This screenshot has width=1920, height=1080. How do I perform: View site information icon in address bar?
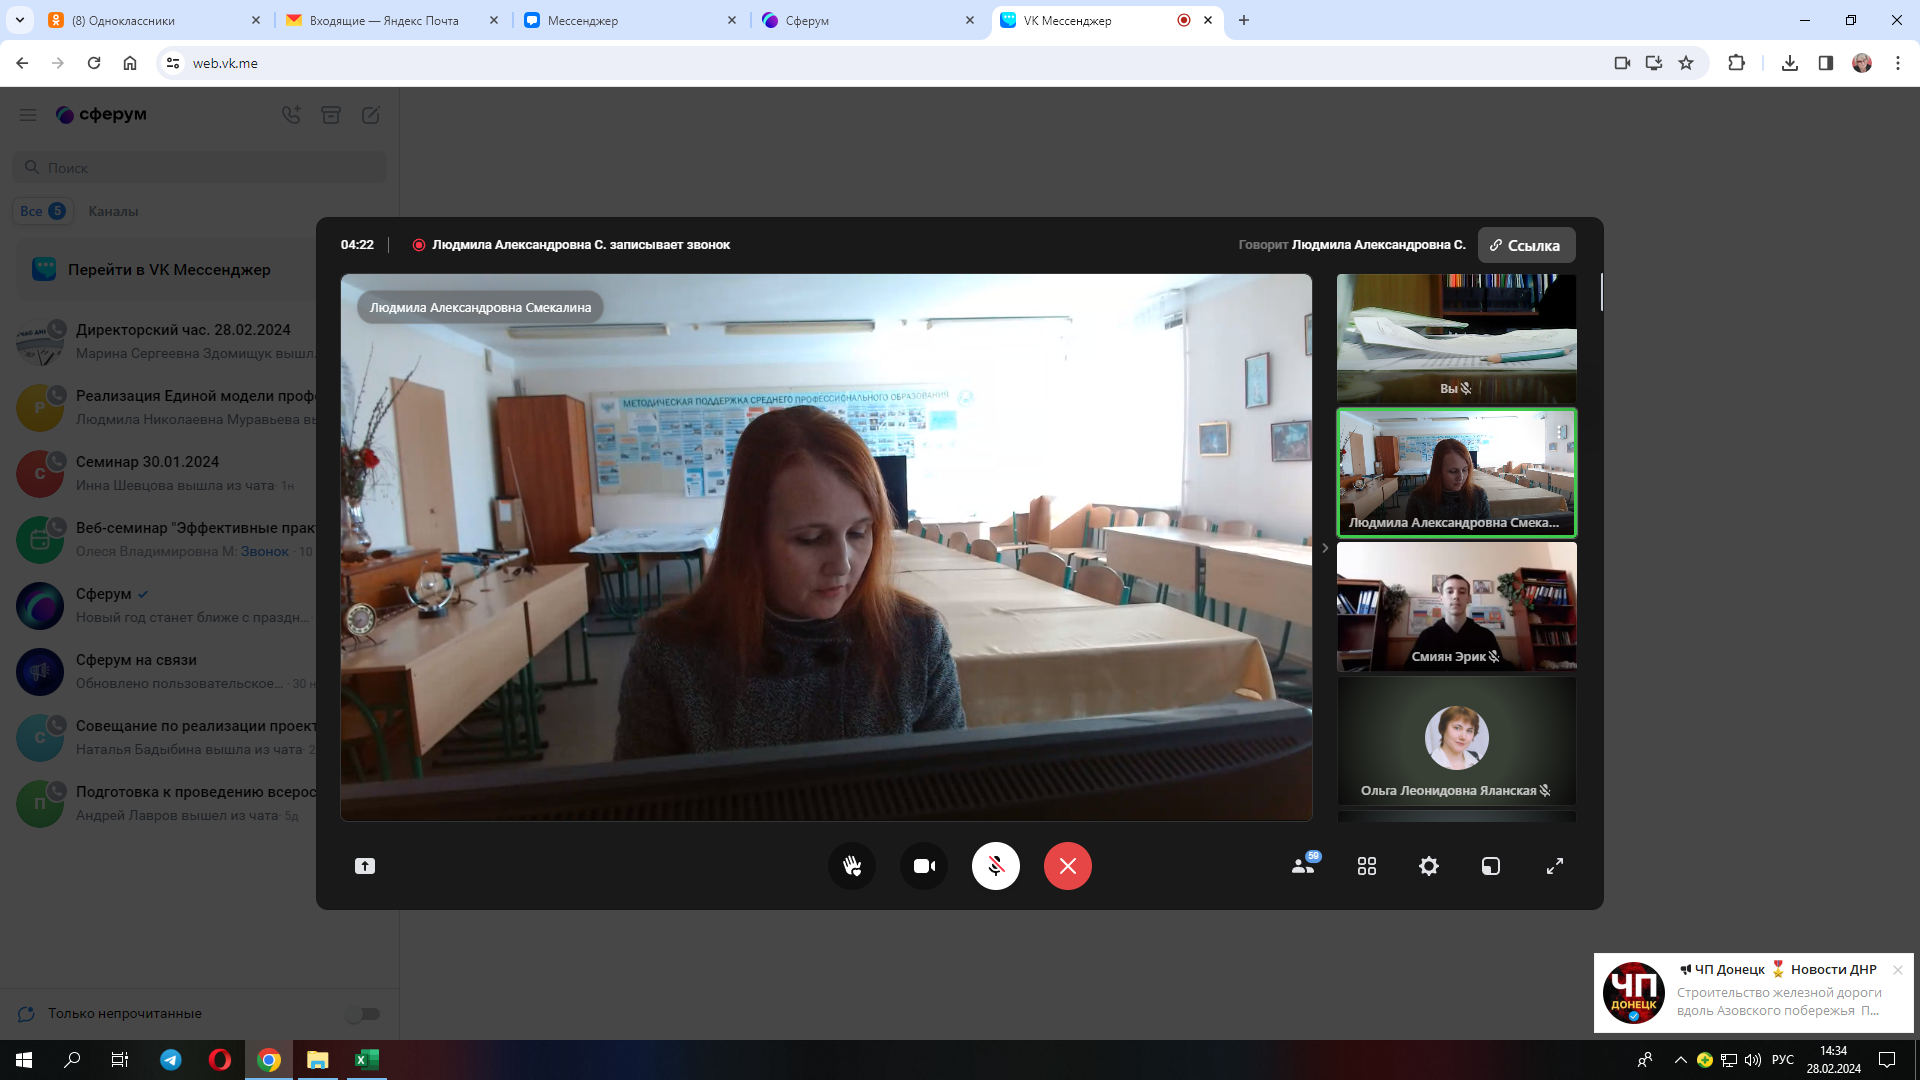click(173, 63)
